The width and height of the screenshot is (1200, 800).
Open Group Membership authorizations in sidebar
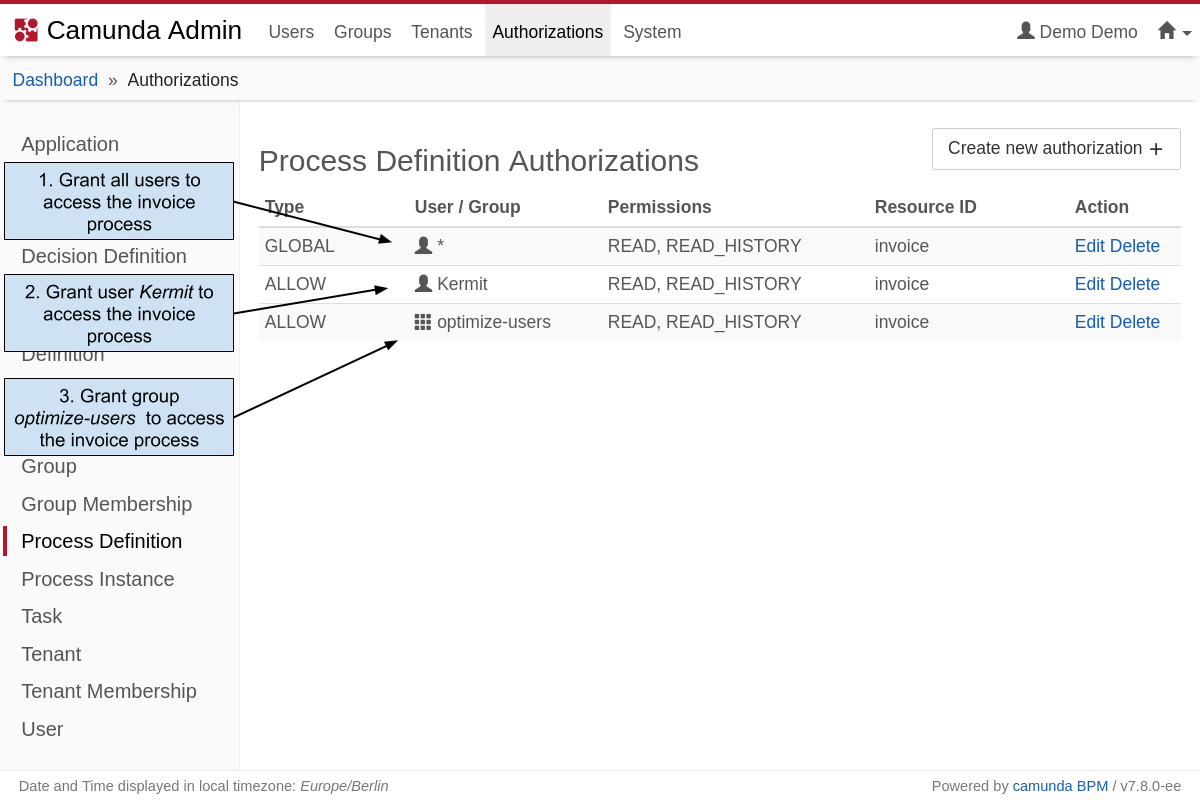click(x=106, y=504)
